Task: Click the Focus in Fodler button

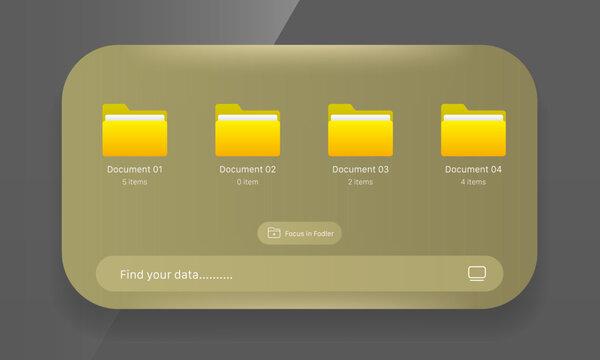Action: coord(300,233)
